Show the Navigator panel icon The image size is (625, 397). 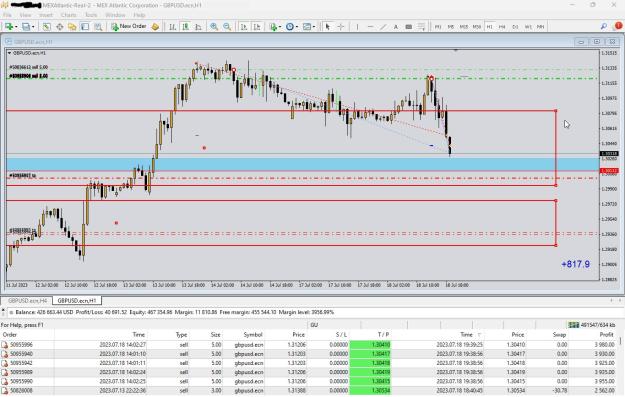pyautogui.click(x=72, y=27)
